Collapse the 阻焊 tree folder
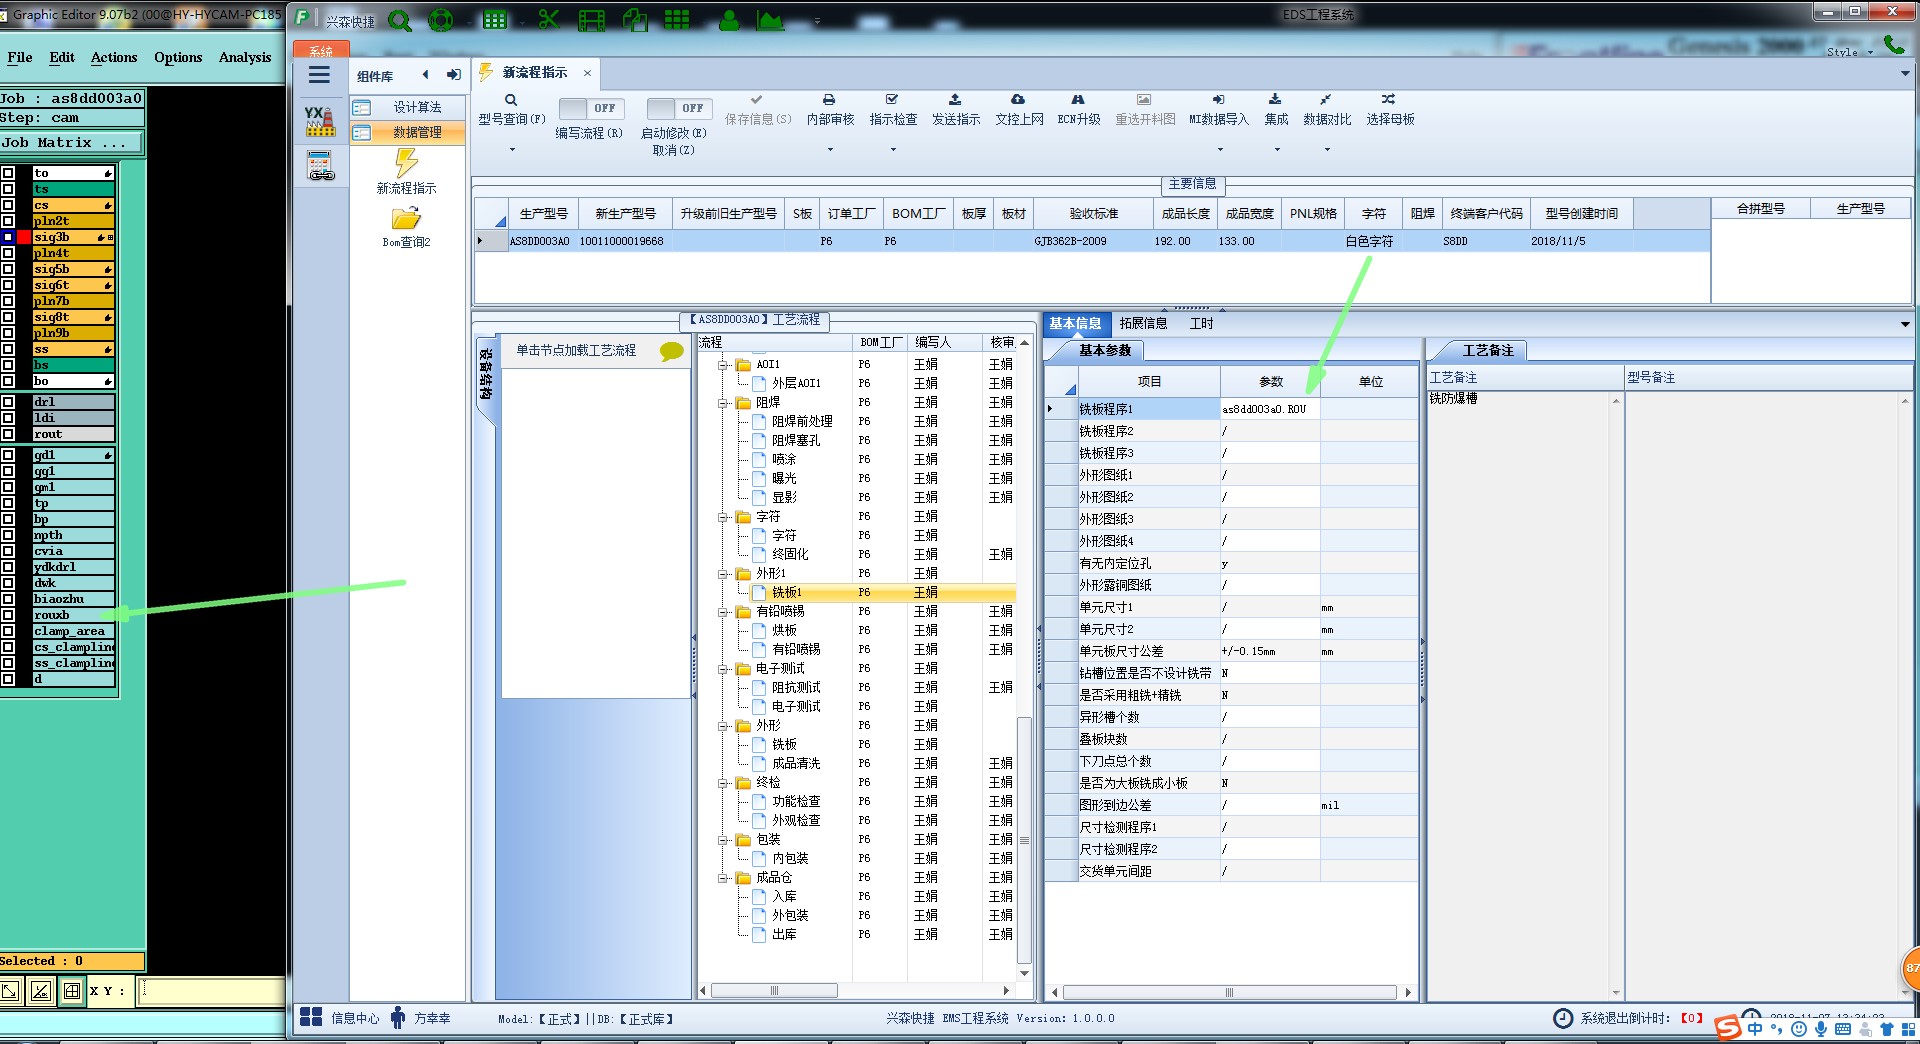 pos(723,403)
